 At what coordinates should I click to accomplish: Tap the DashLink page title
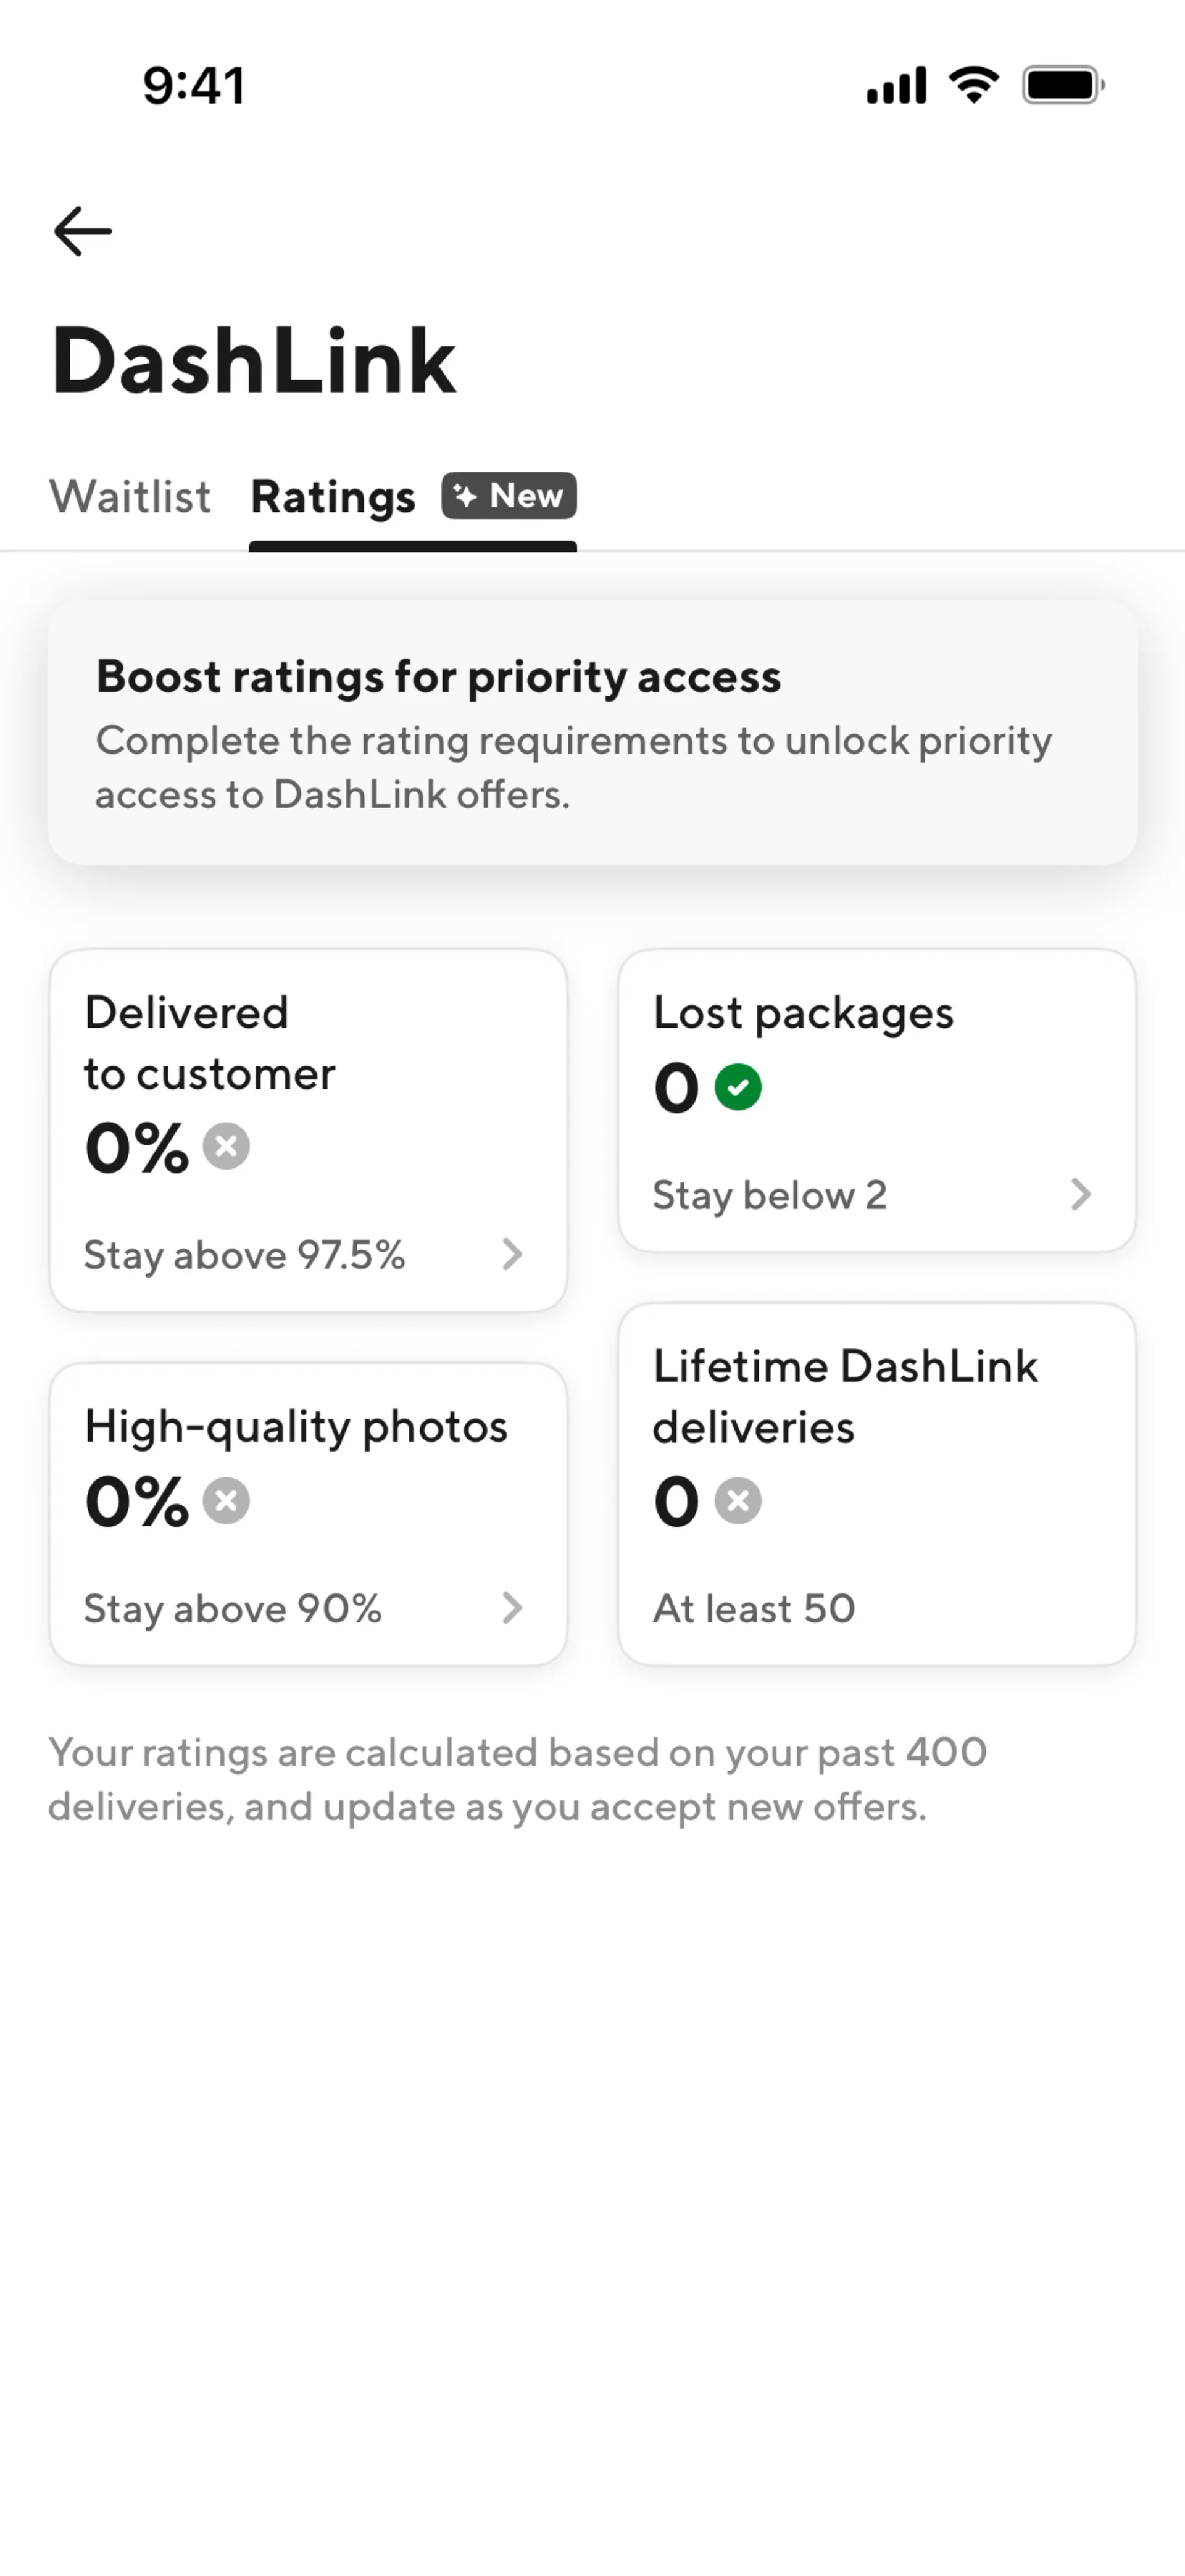tap(254, 361)
